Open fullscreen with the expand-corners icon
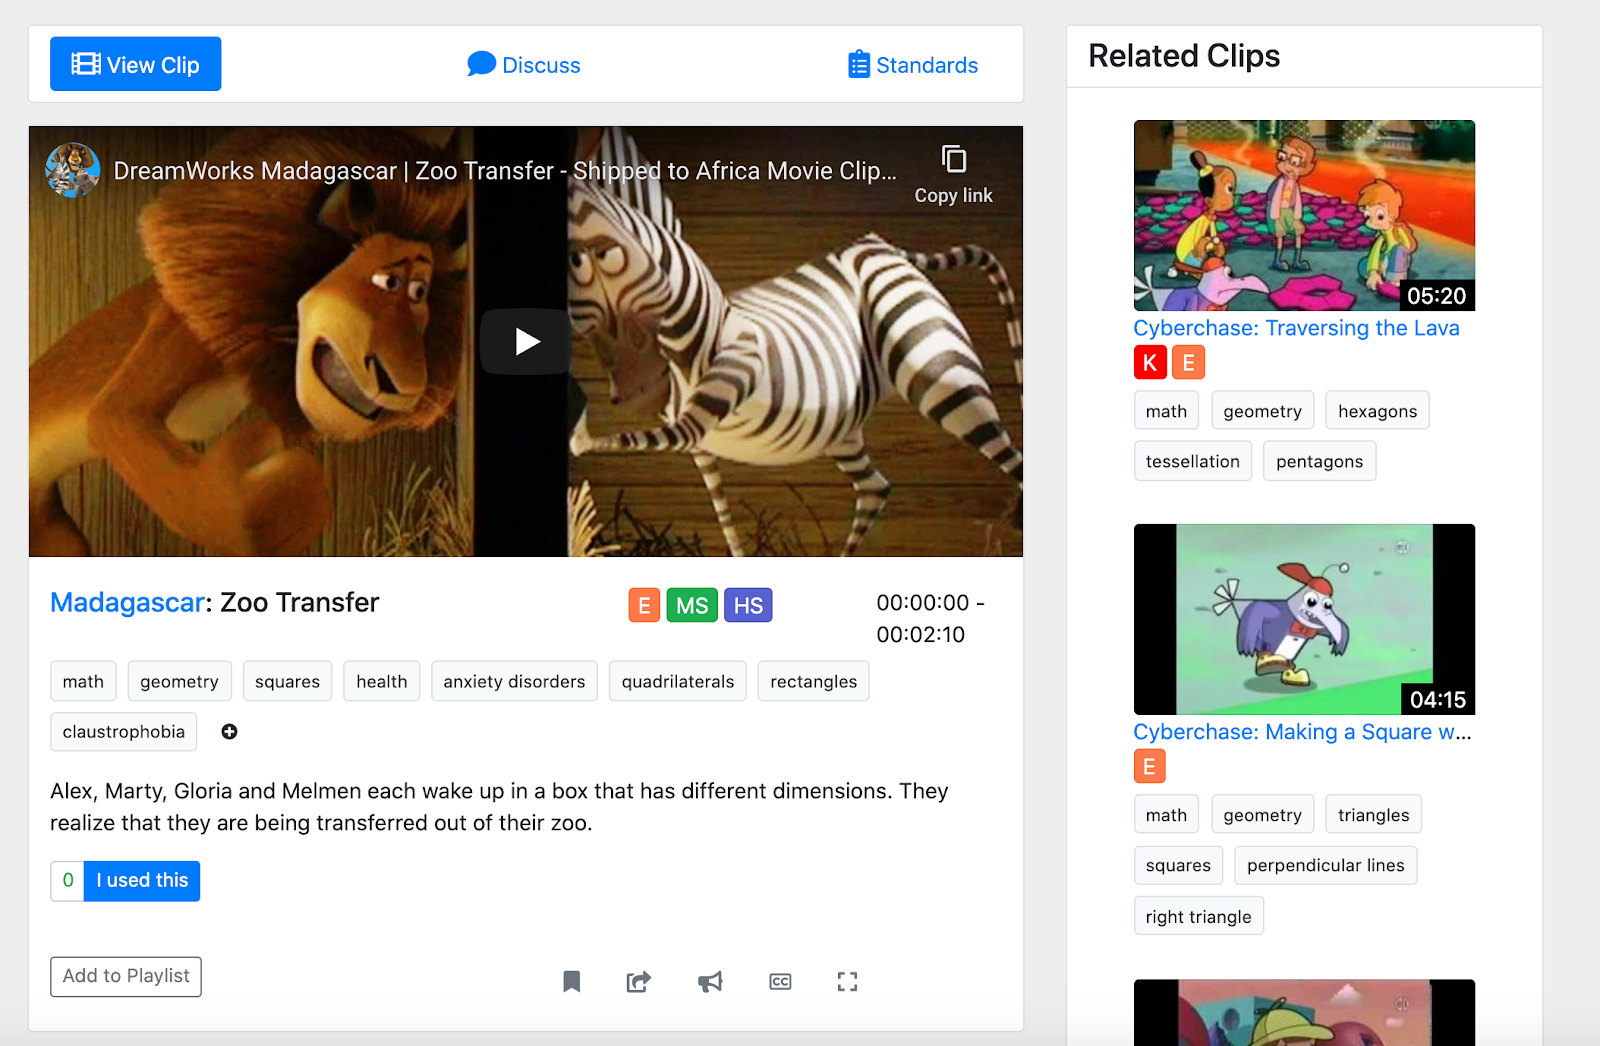1600x1046 pixels. tap(847, 981)
